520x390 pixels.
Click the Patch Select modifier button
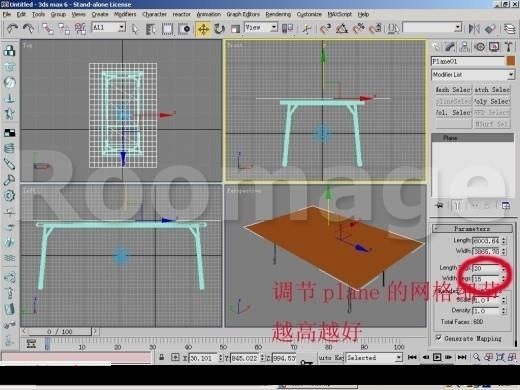tap(492, 90)
